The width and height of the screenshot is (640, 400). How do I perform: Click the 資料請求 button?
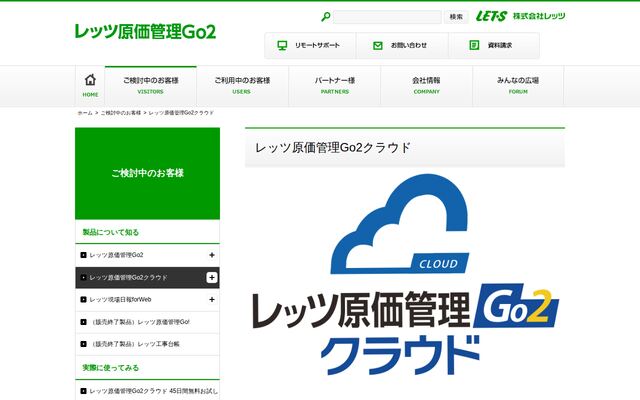click(494, 46)
